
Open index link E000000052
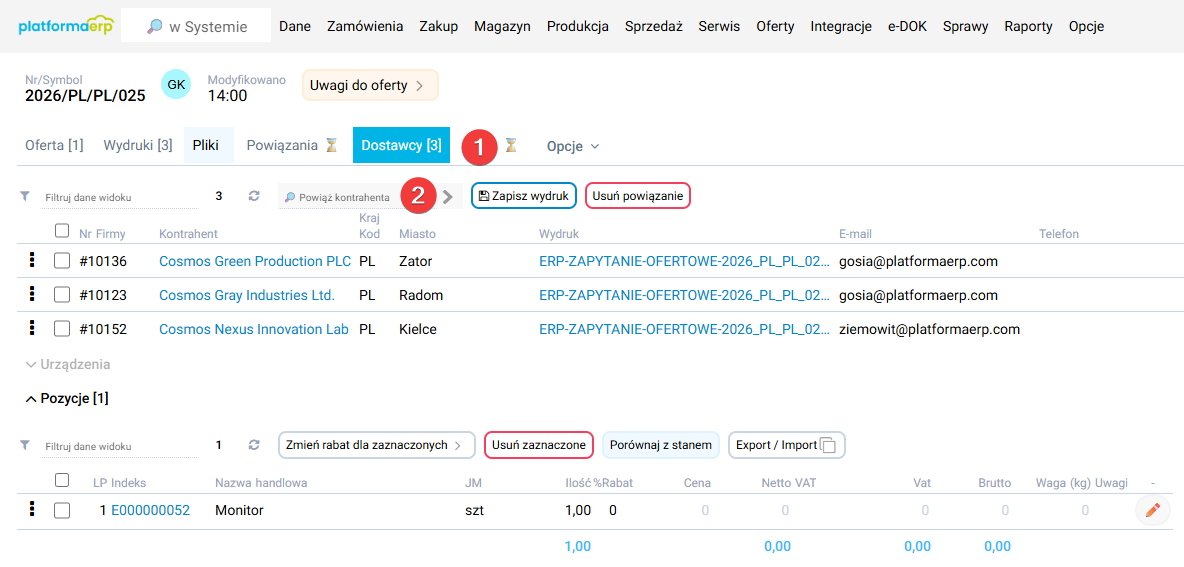(150, 511)
